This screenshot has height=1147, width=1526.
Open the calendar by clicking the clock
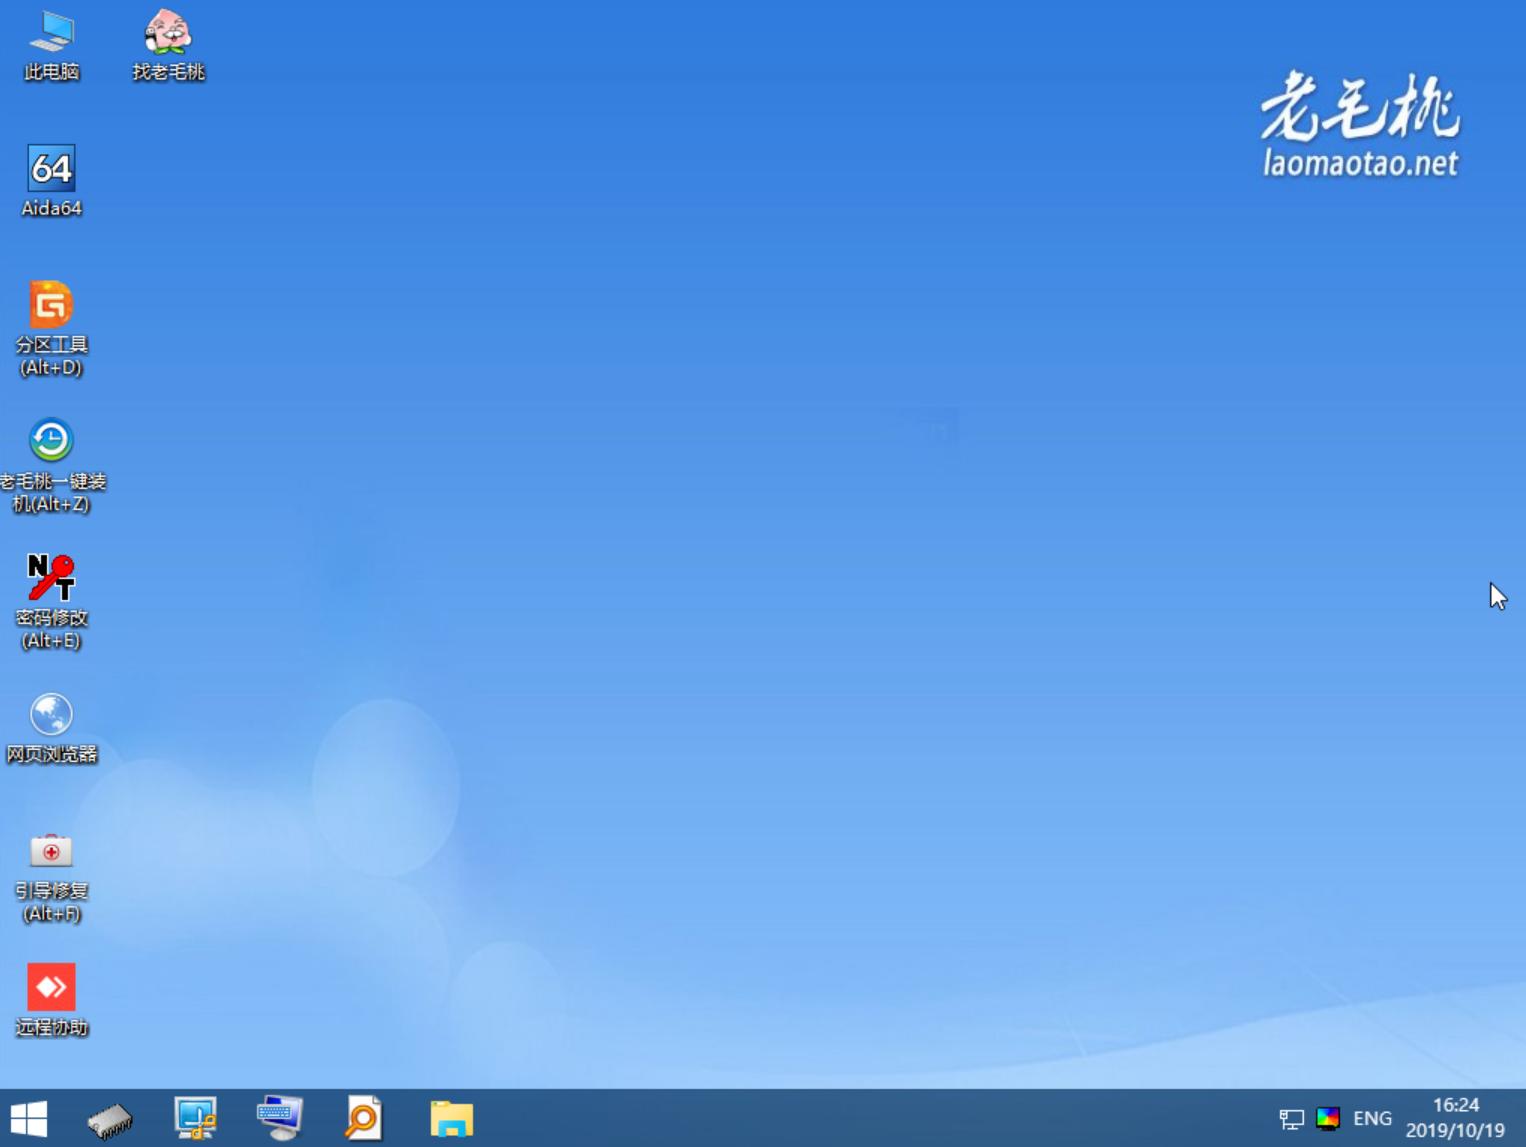(1456, 1106)
